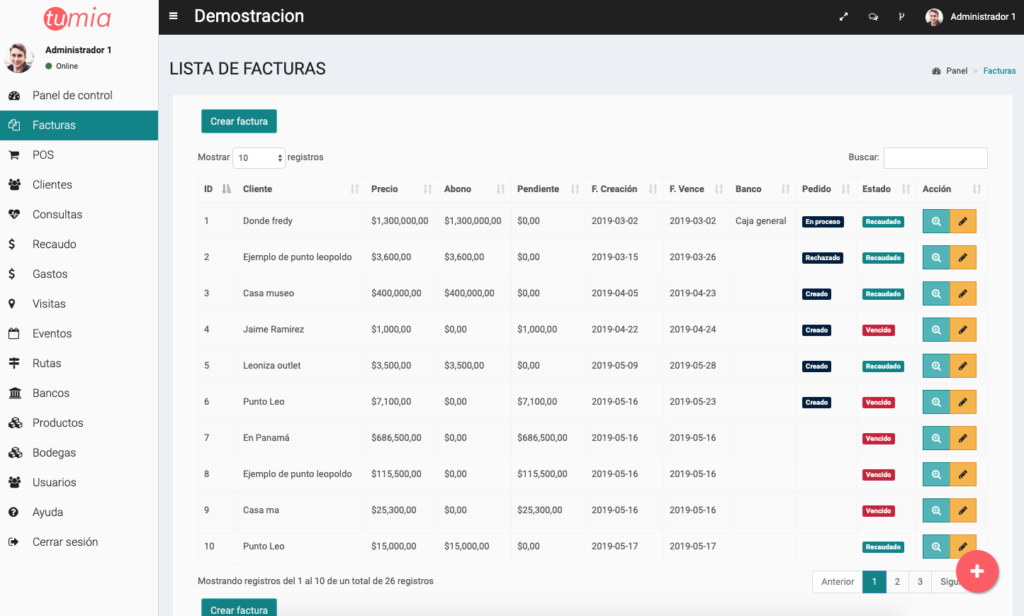Sort table by Cliente column
This screenshot has width=1024, height=616.
[301, 189]
